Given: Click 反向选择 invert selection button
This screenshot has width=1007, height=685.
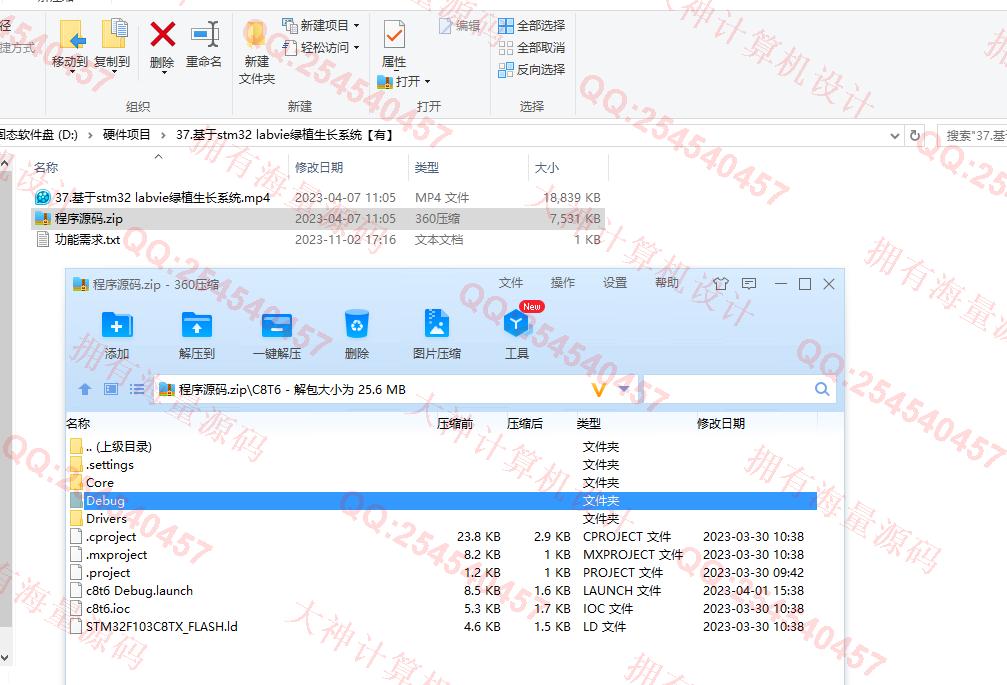Looking at the screenshot, I should coord(532,69).
